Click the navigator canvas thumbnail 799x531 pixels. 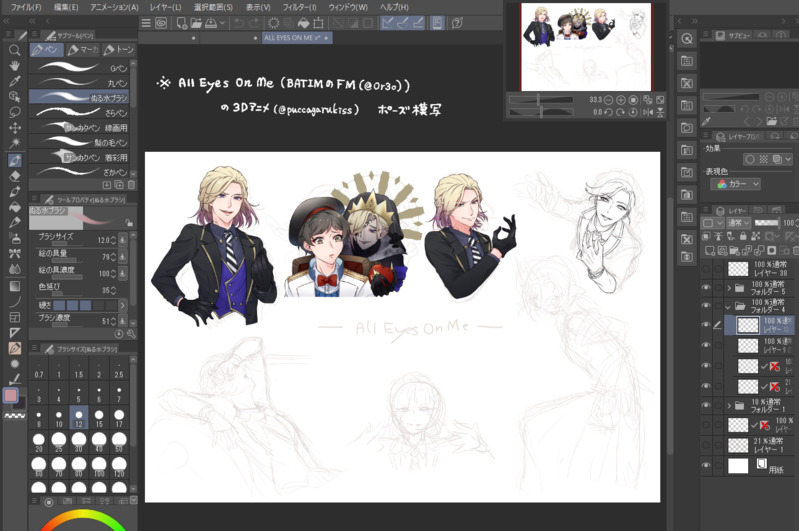(586, 47)
